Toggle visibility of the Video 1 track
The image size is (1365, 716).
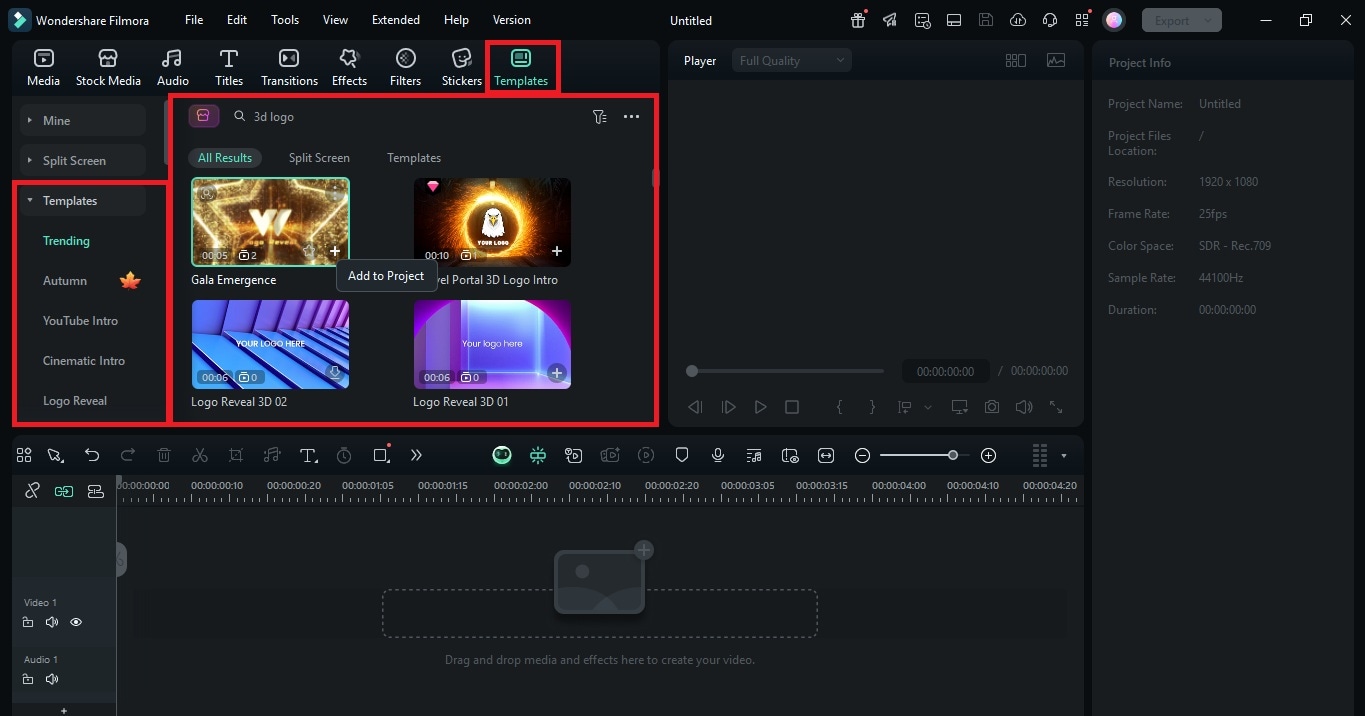[75, 622]
